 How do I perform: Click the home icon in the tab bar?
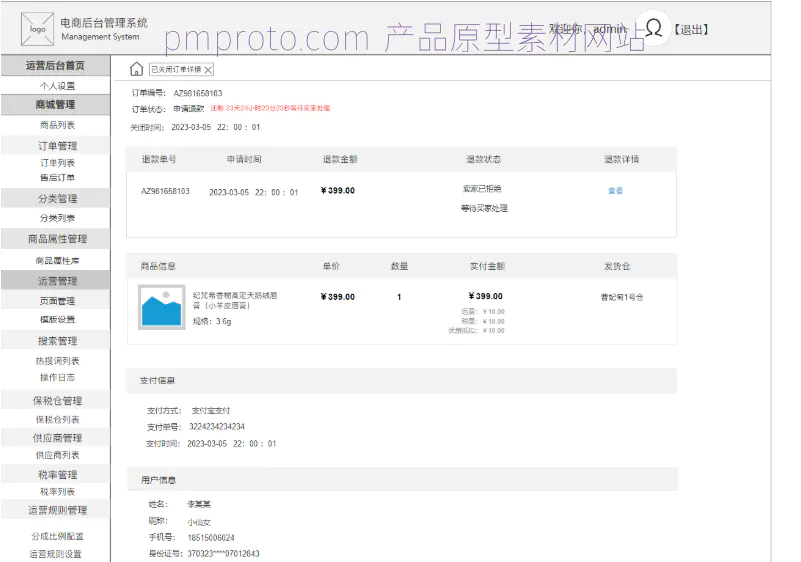[137, 69]
